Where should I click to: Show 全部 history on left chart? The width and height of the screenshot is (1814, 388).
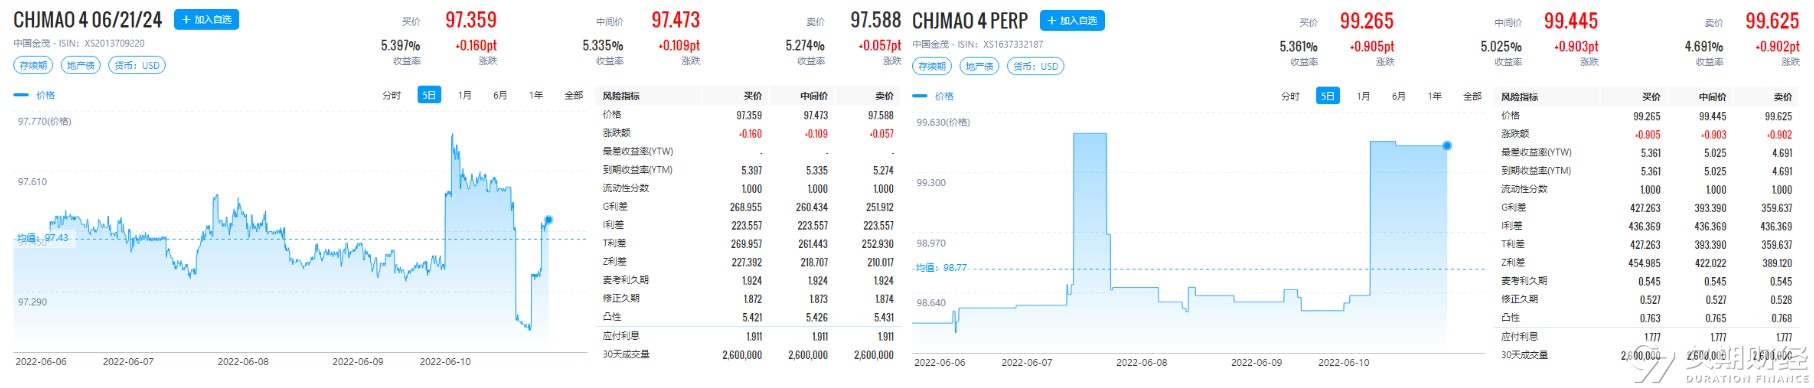573,95
